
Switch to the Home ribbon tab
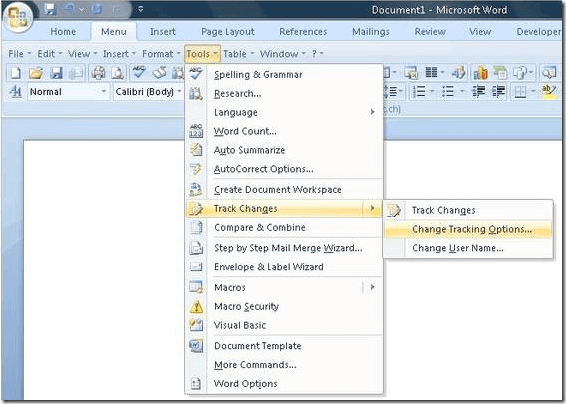pyautogui.click(x=63, y=32)
